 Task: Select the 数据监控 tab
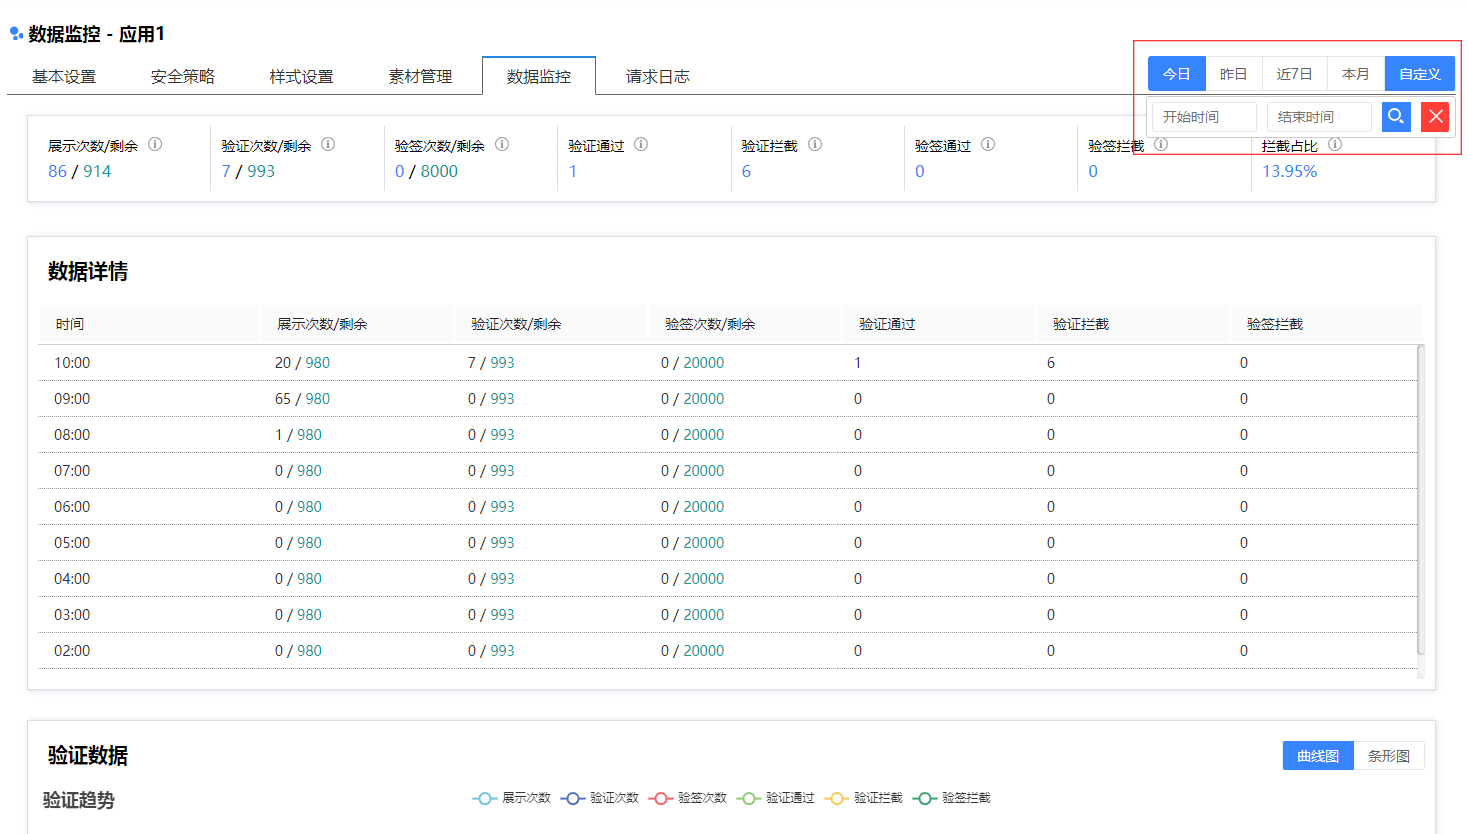click(x=539, y=76)
